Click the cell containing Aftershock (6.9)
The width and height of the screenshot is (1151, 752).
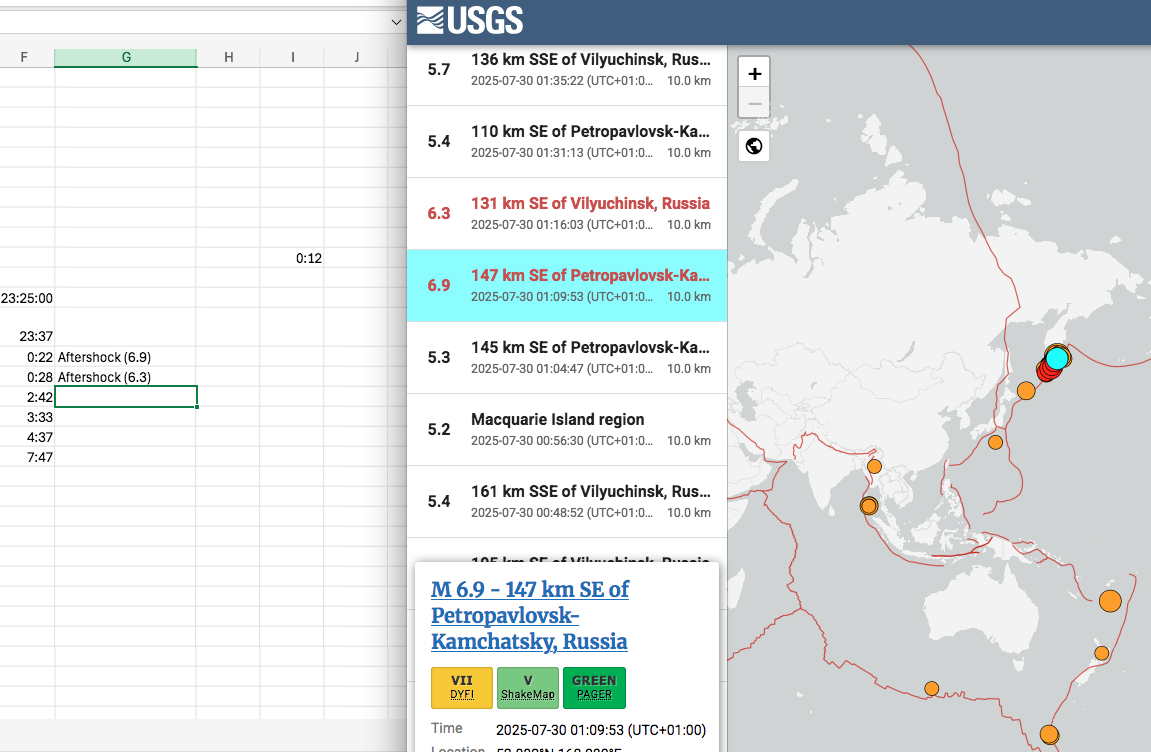tap(125, 357)
